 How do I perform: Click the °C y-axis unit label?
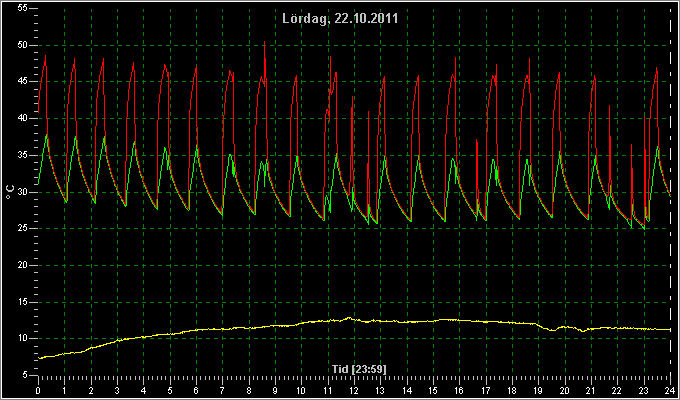click(10, 193)
